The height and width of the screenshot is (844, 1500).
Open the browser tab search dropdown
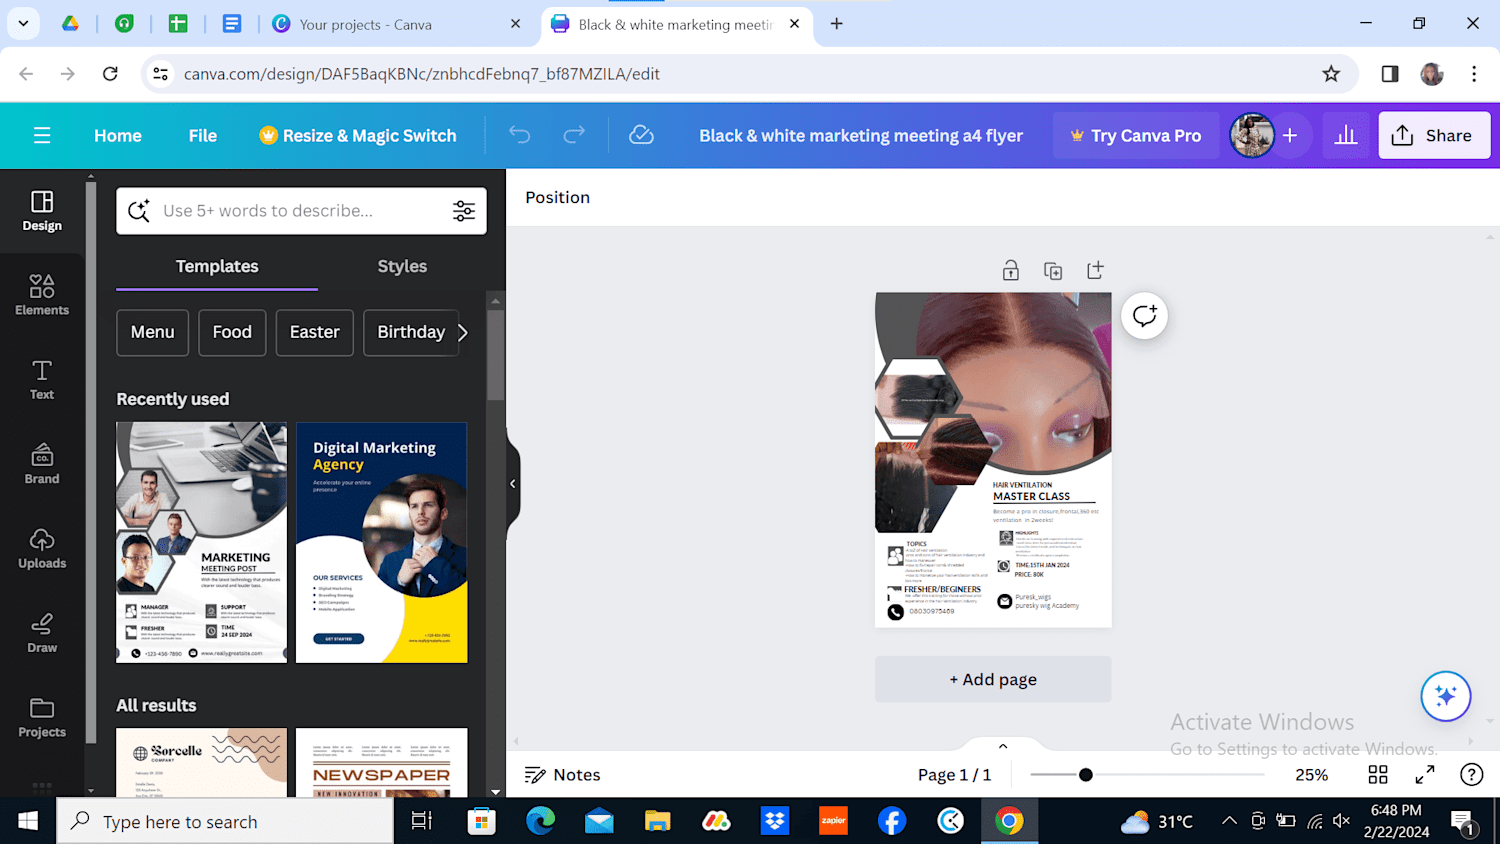[x=23, y=23]
